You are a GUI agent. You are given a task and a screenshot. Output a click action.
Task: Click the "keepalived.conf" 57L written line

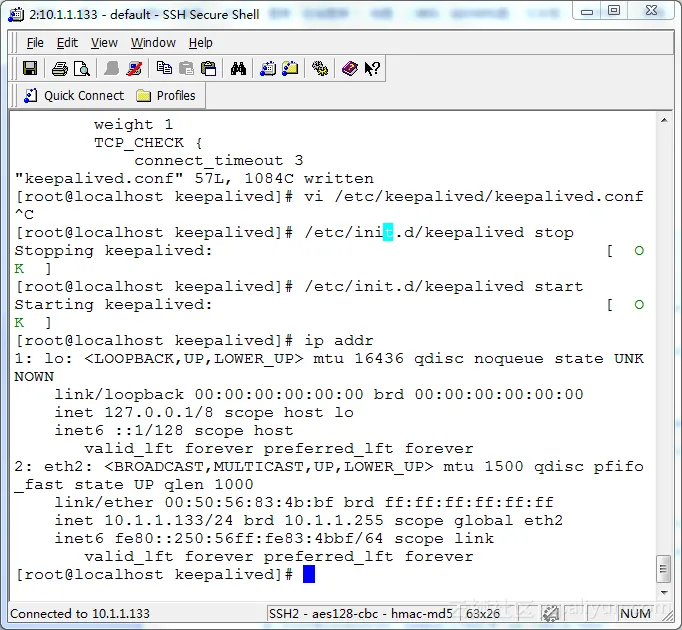pos(194,179)
